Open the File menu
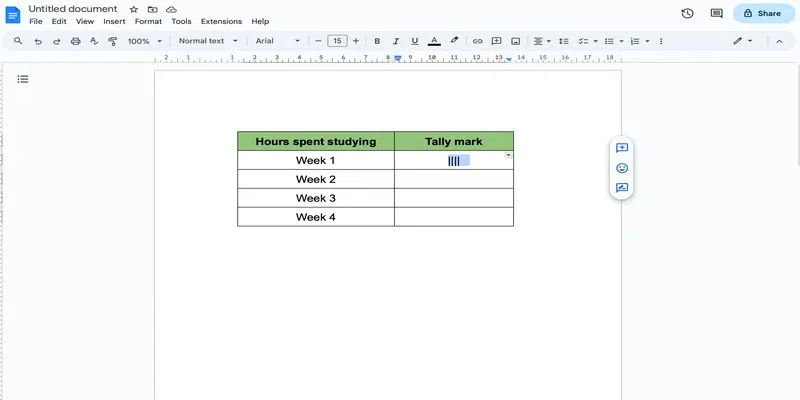This screenshot has height=400, width=800. point(36,21)
